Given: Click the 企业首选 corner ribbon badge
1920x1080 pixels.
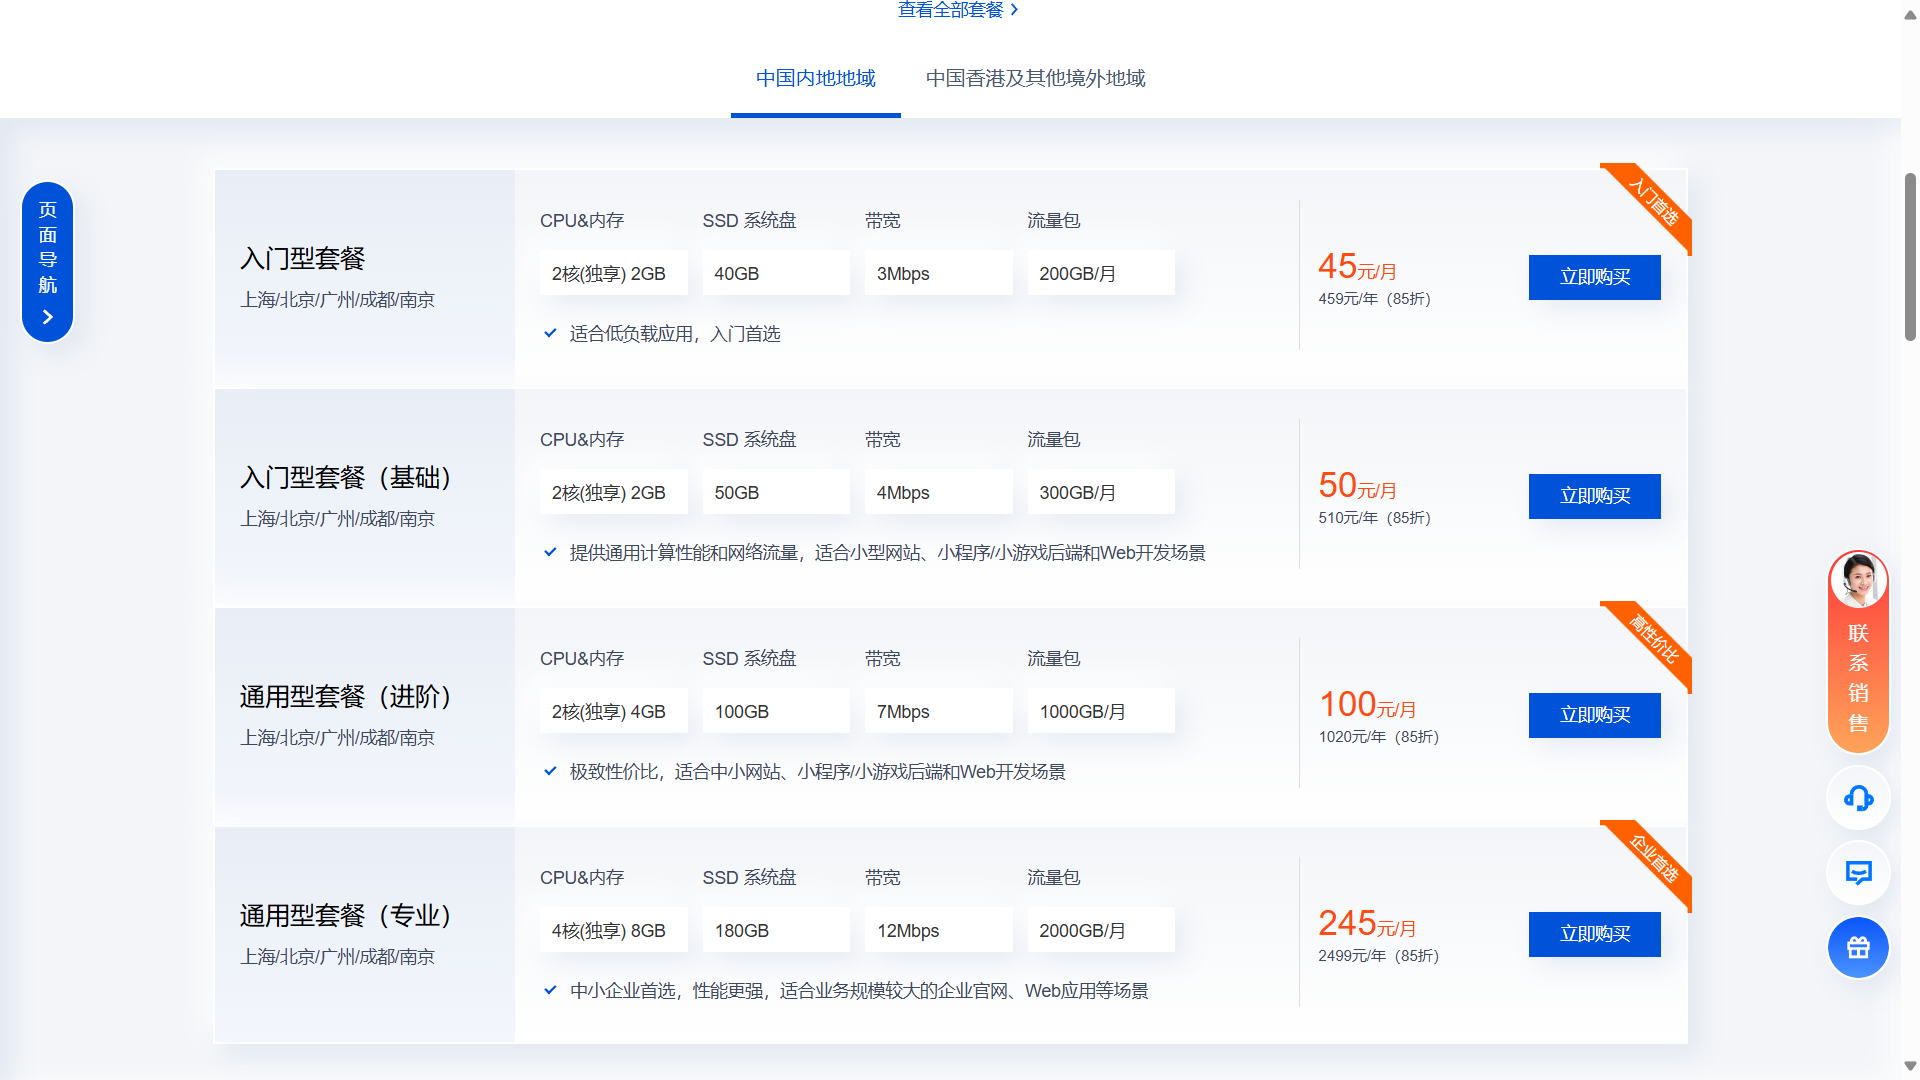Looking at the screenshot, I should [x=1655, y=859].
